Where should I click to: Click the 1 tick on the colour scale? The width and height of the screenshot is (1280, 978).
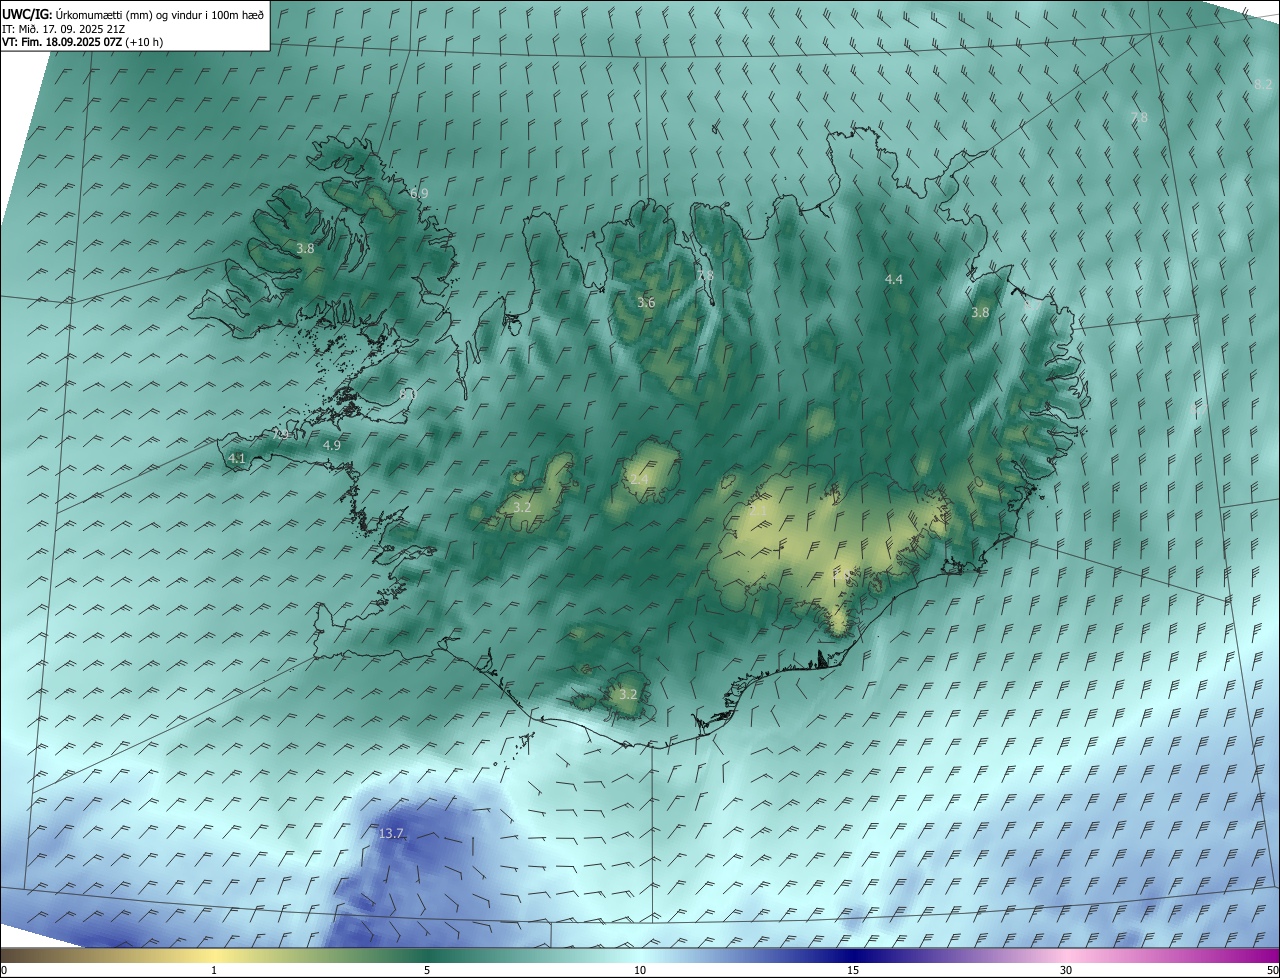pos(214,970)
